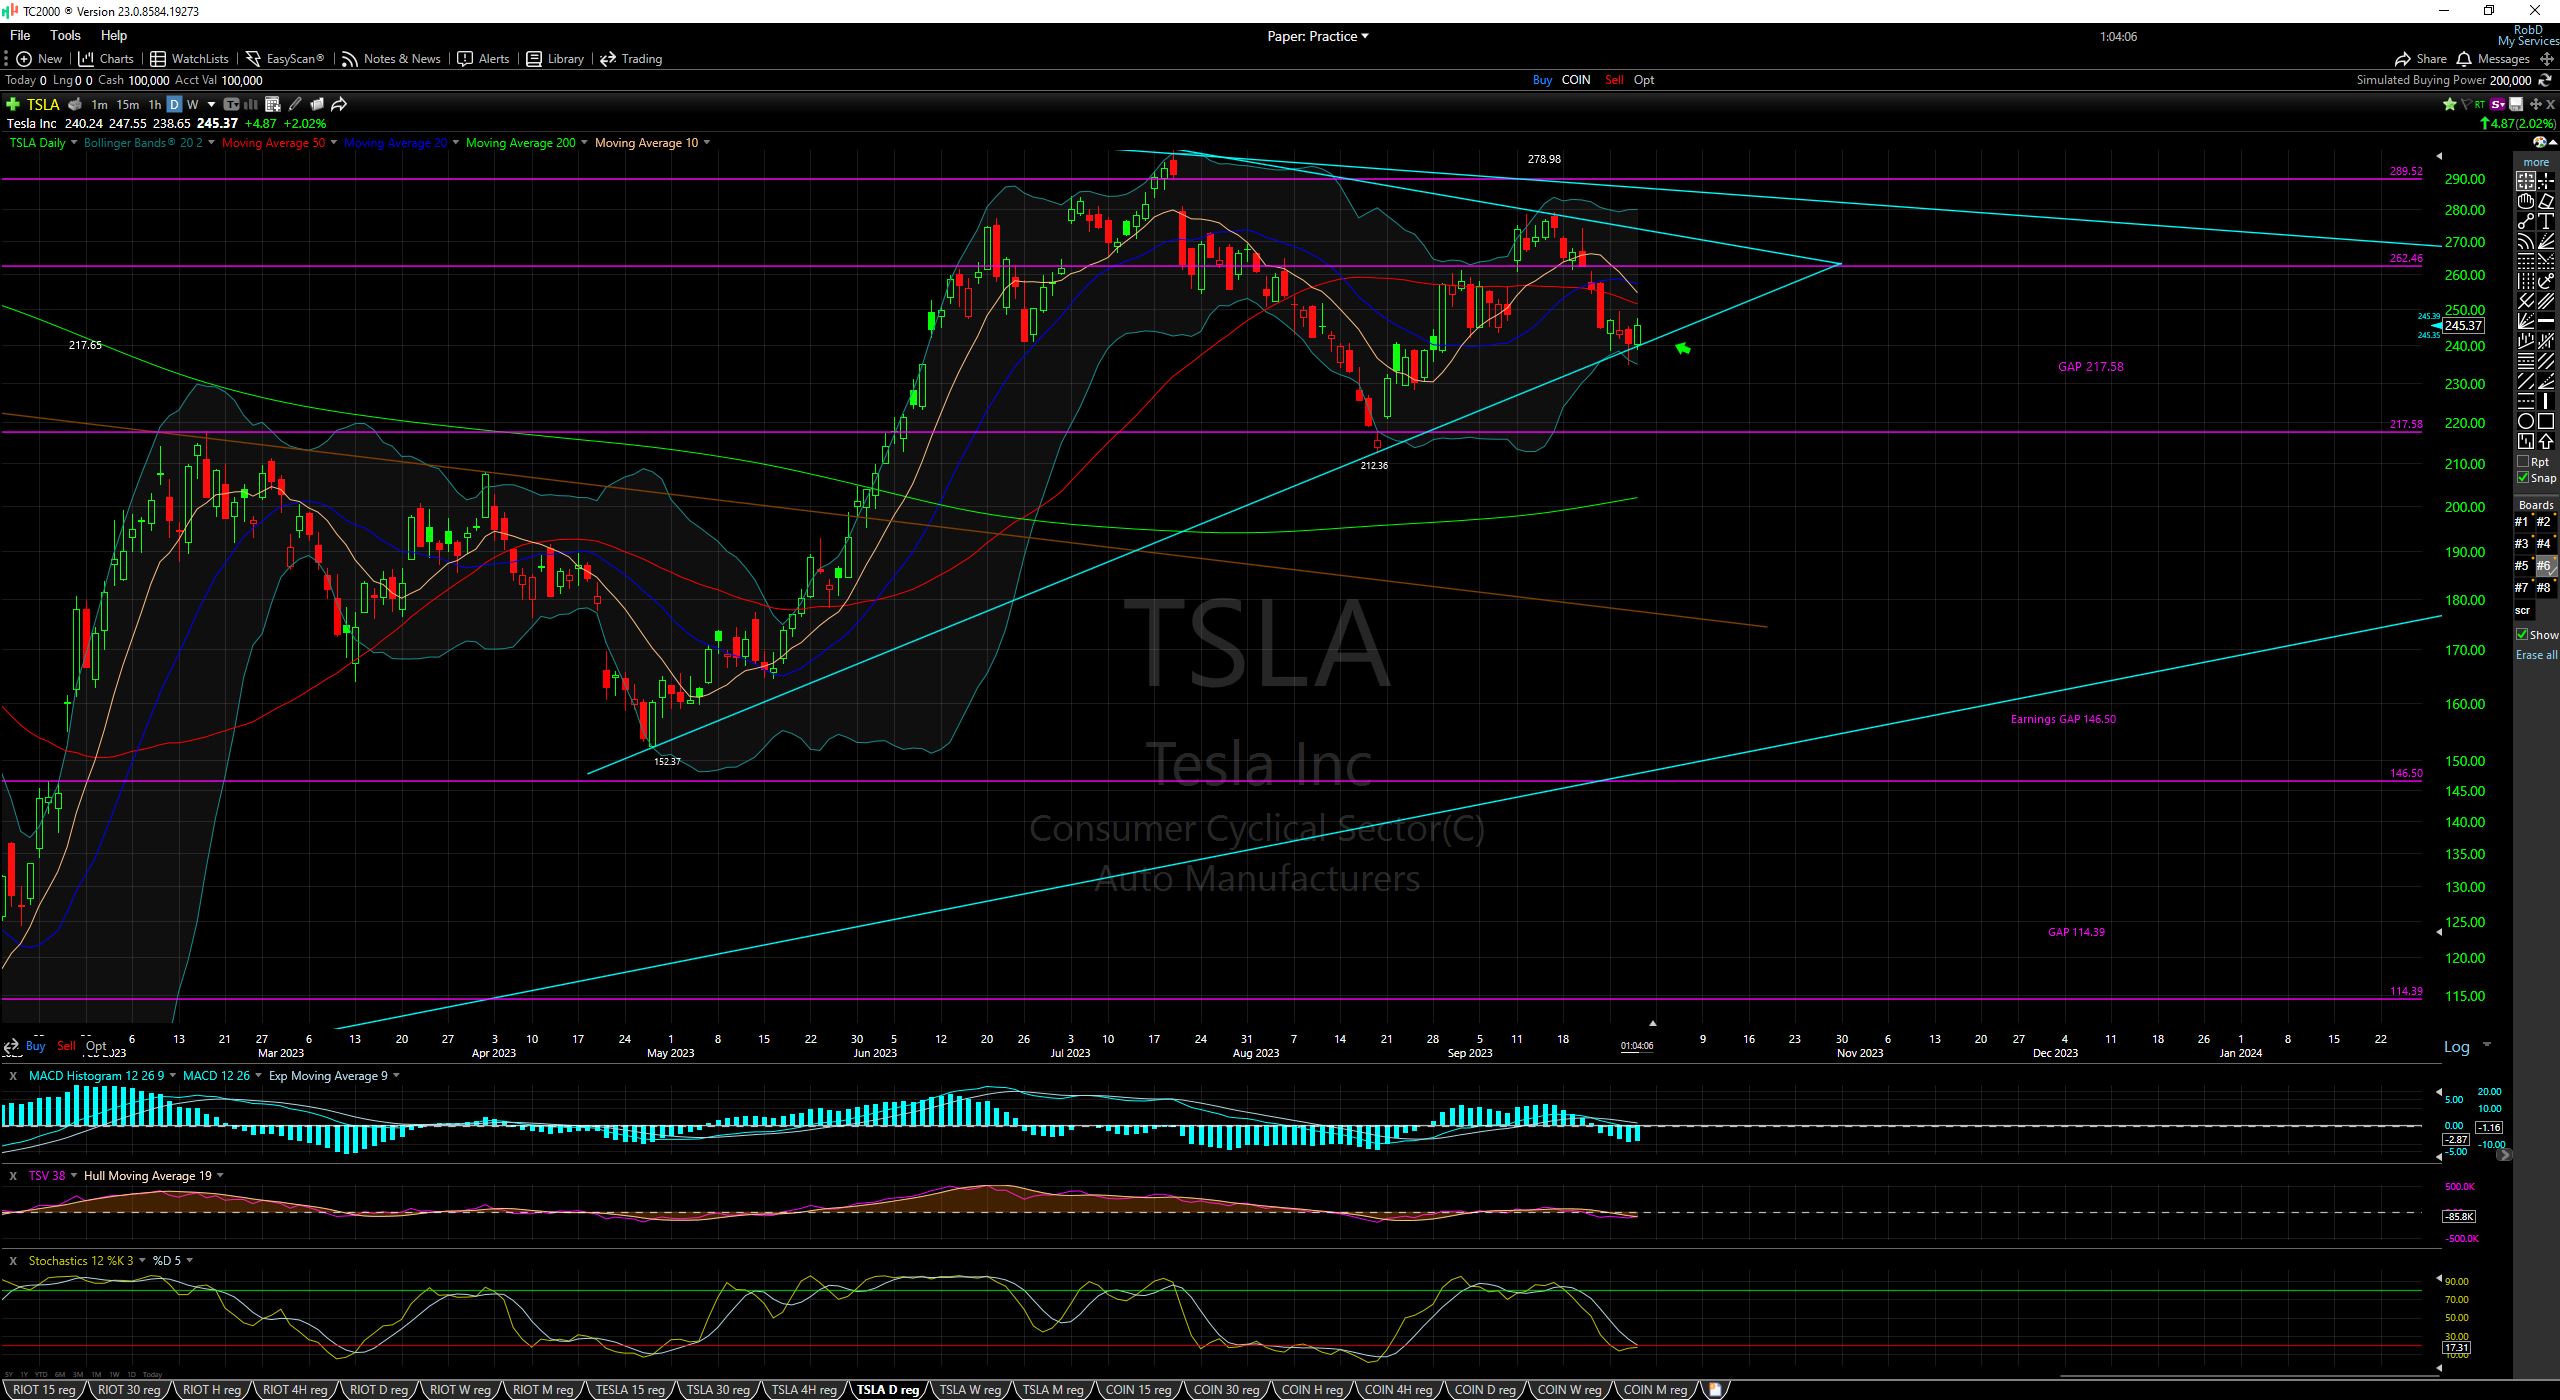Screen dimensions: 2560x1400
Task: Select the hand pan drawing tool
Action: 2526,201
